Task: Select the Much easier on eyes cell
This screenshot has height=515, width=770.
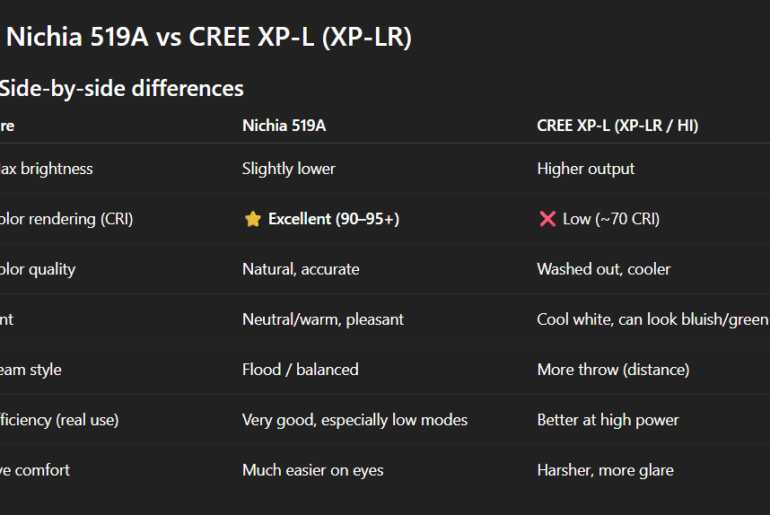Action: click(x=312, y=470)
